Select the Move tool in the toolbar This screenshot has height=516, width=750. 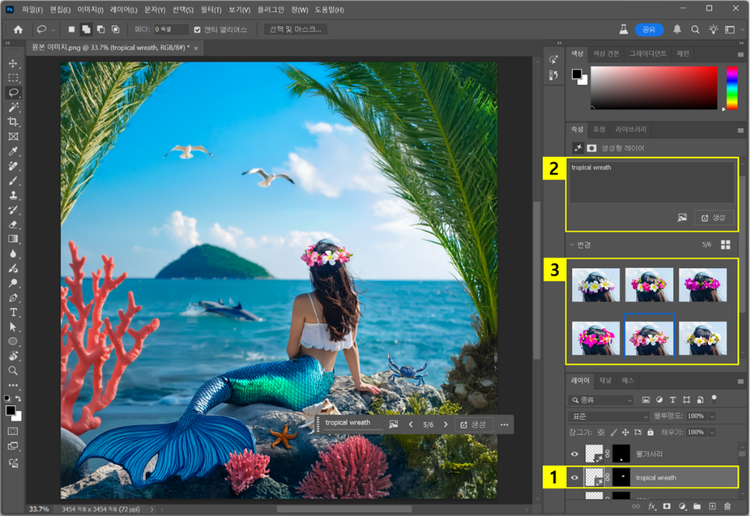(x=13, y=63)
